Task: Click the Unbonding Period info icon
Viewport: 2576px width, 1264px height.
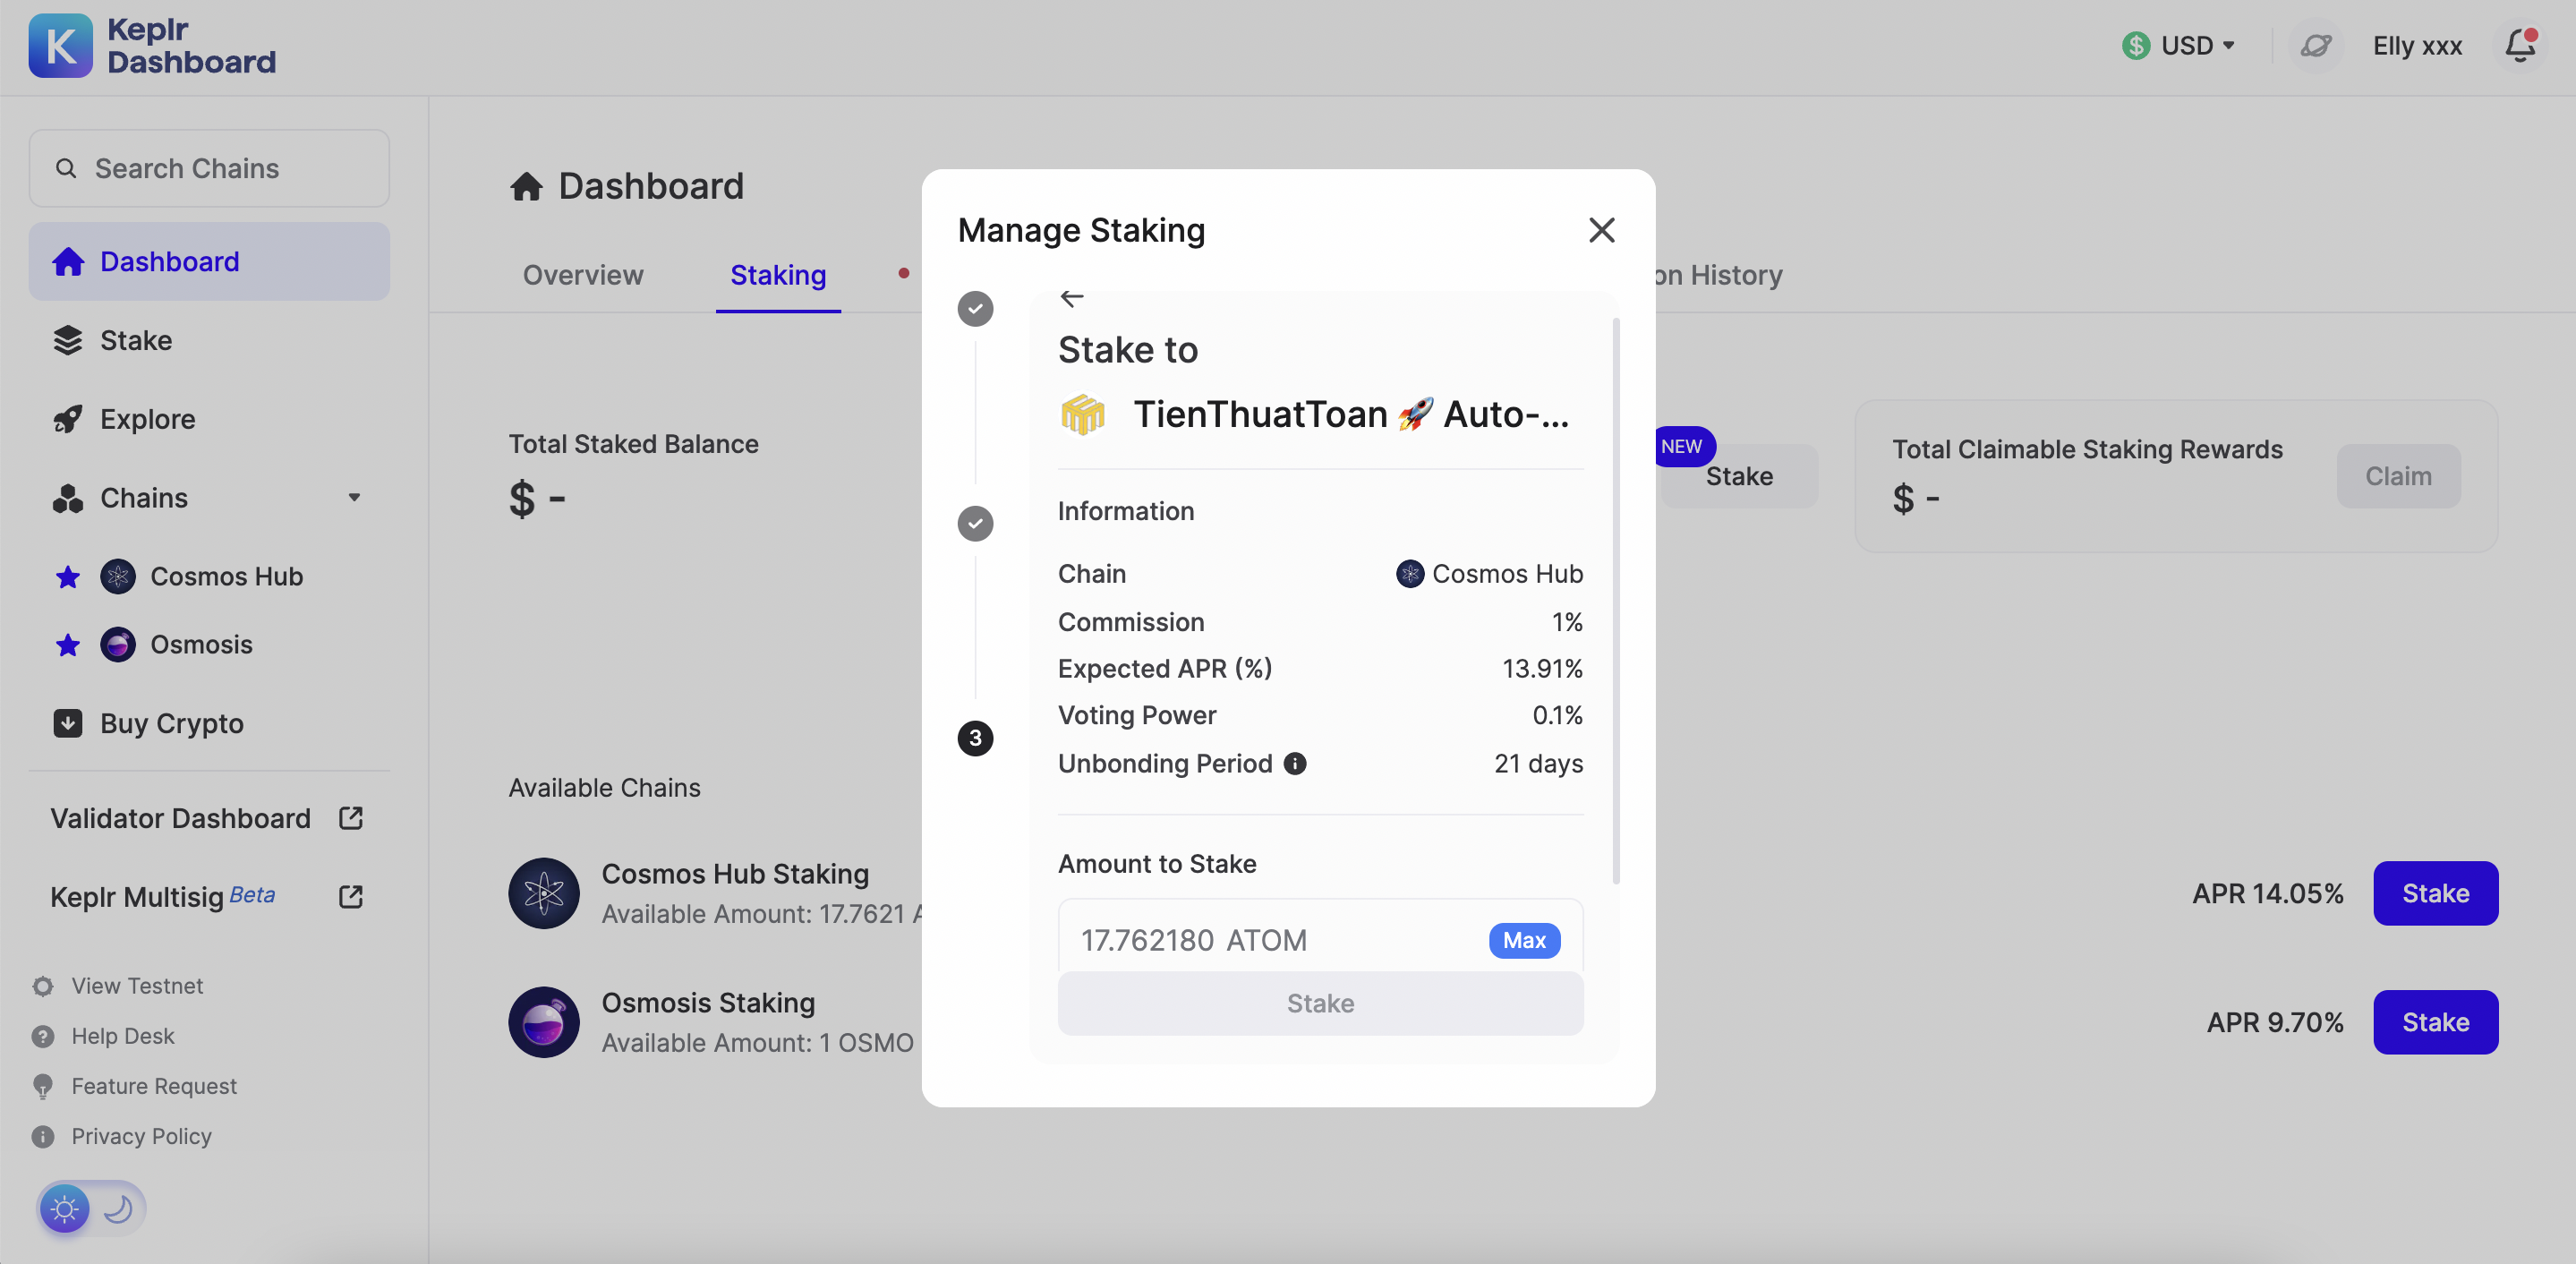Action: tap(1295, 764)
